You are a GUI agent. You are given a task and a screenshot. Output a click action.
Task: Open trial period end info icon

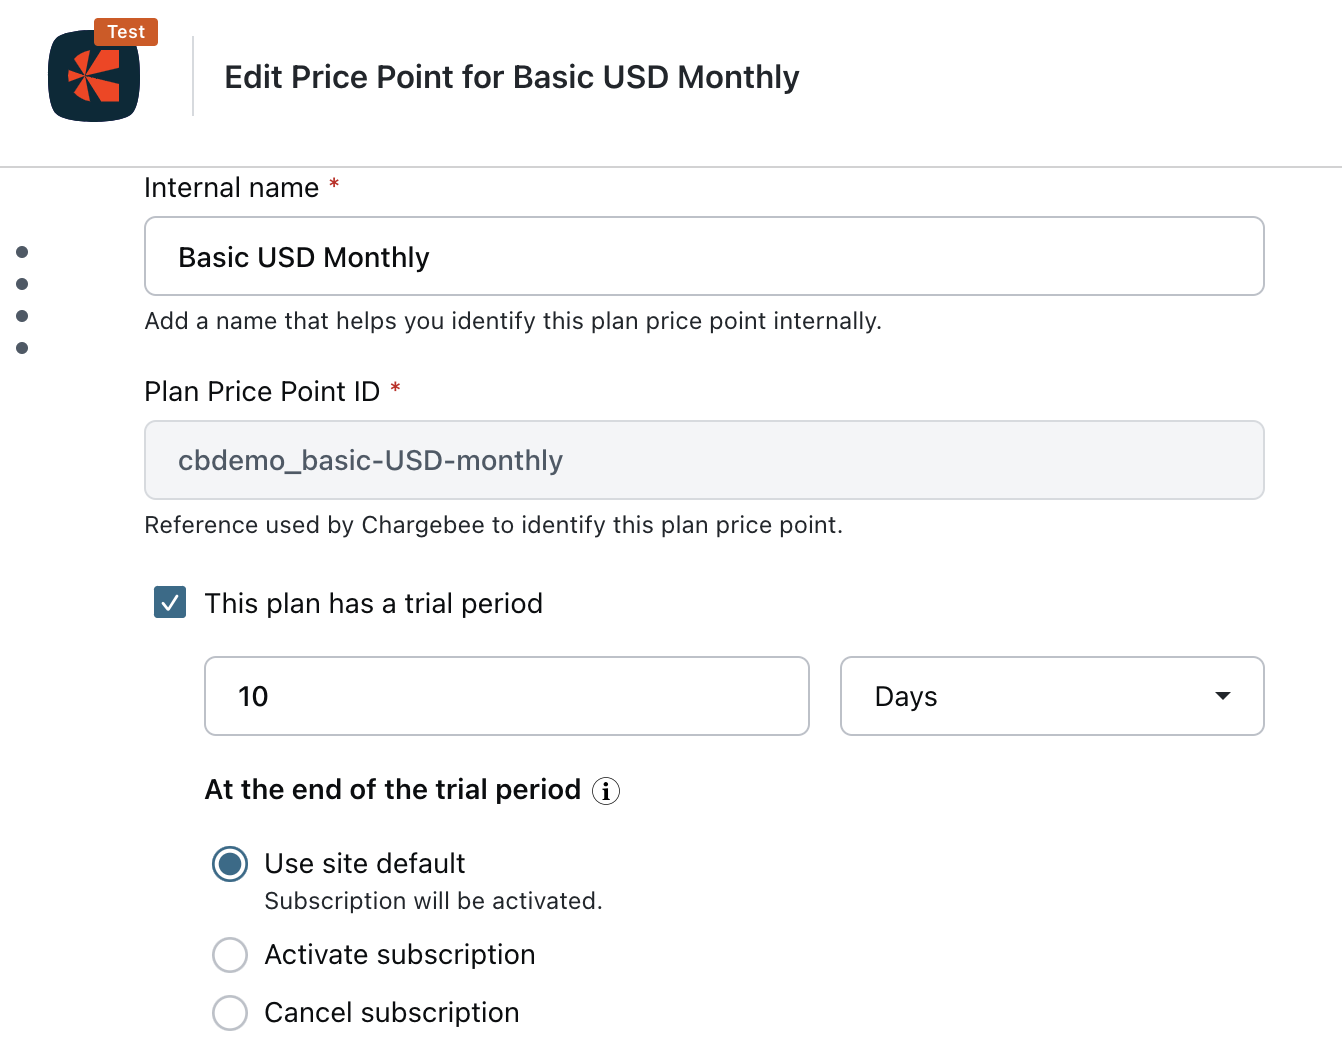(606, 791)
